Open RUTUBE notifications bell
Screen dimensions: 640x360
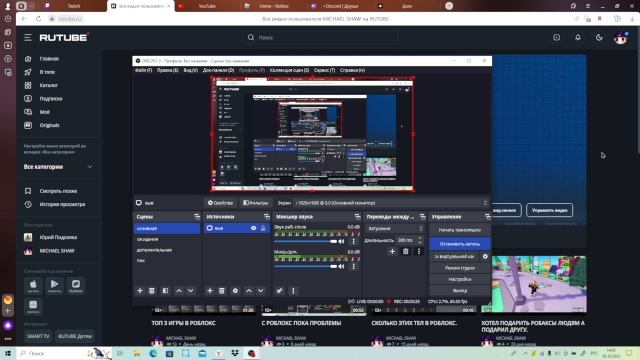578,38
